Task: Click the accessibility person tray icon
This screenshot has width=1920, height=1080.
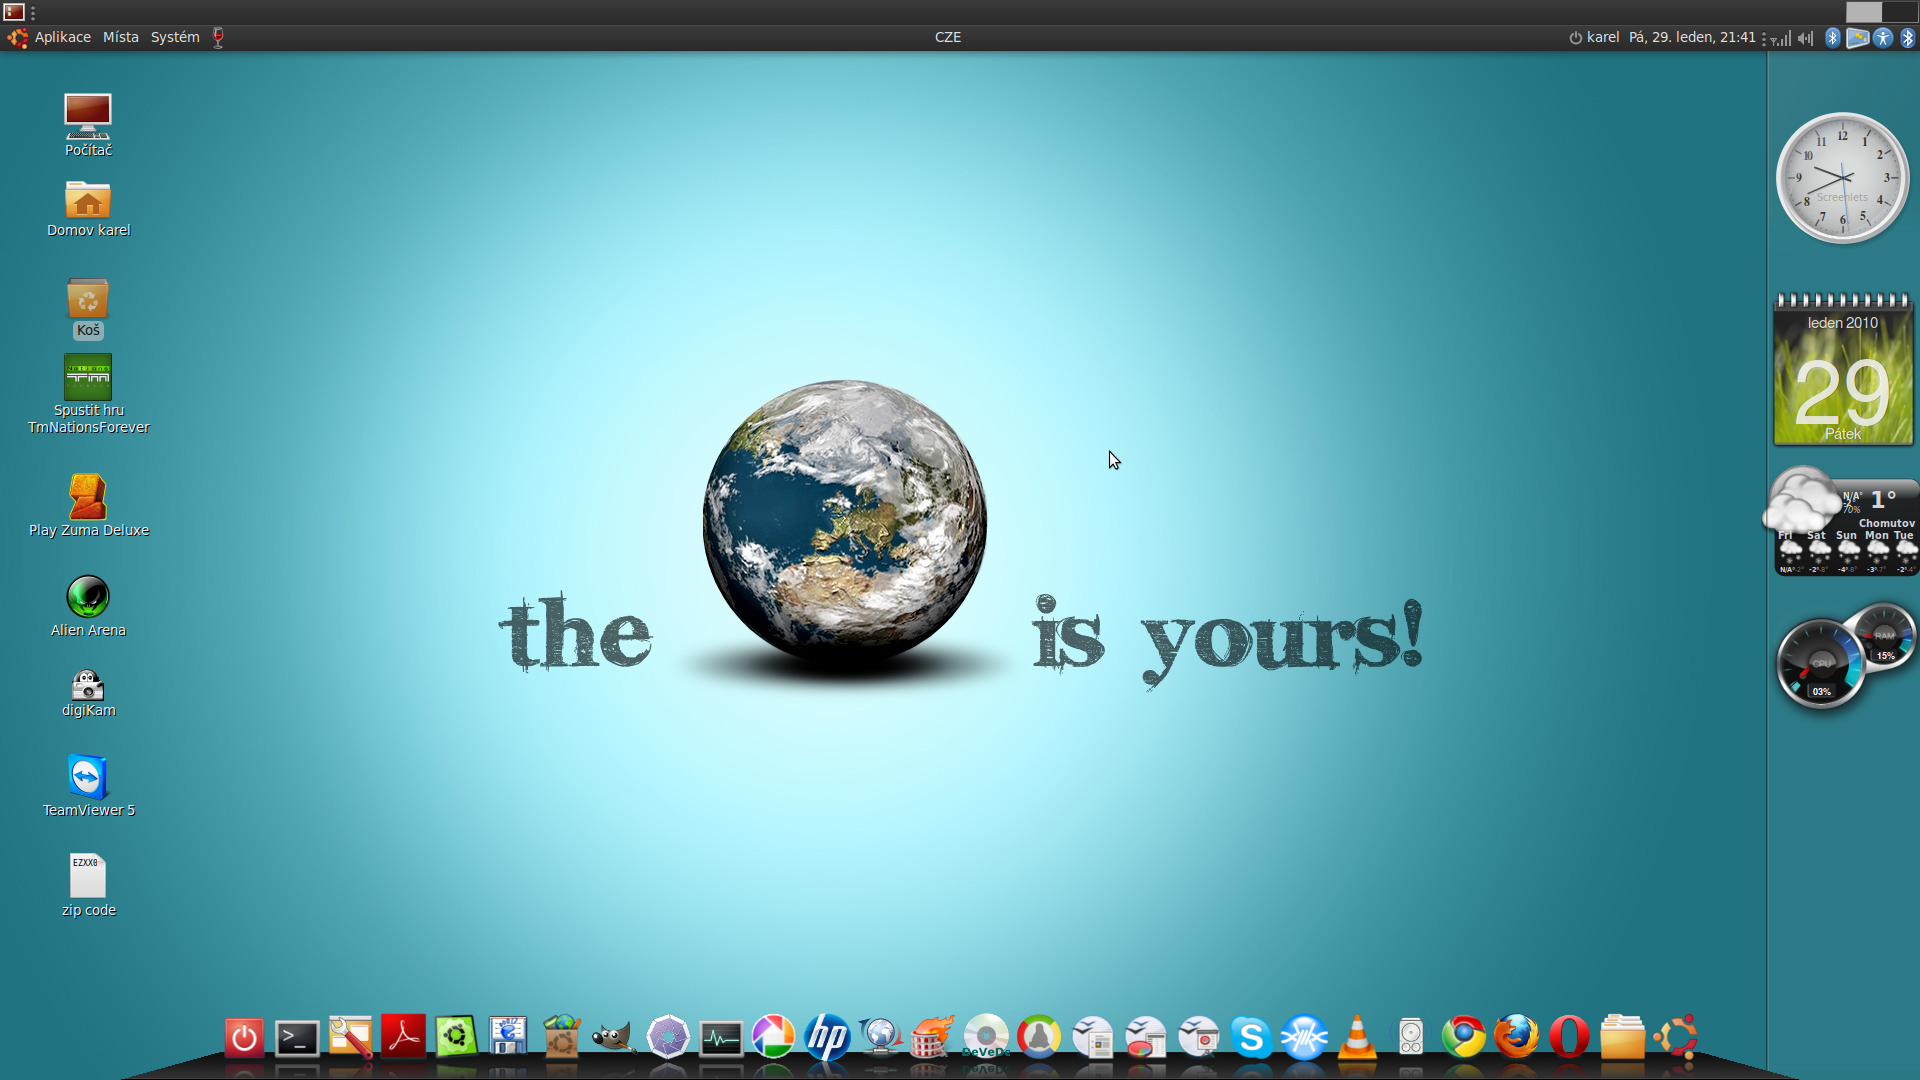Action: [x=1883, y=37]
